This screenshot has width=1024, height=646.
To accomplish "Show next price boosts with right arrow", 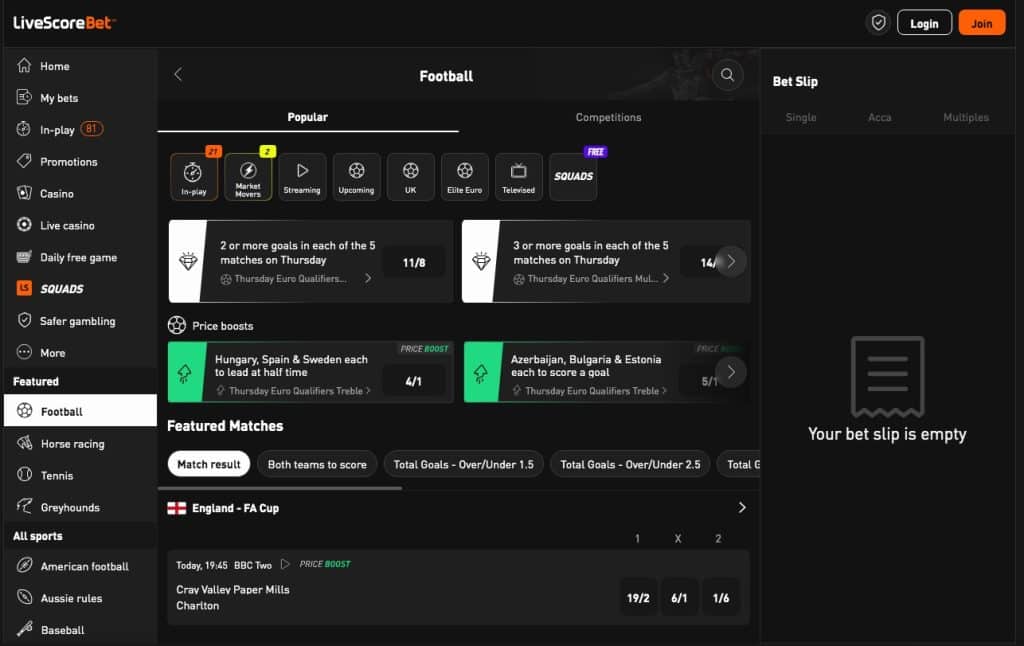I will 731,372.
